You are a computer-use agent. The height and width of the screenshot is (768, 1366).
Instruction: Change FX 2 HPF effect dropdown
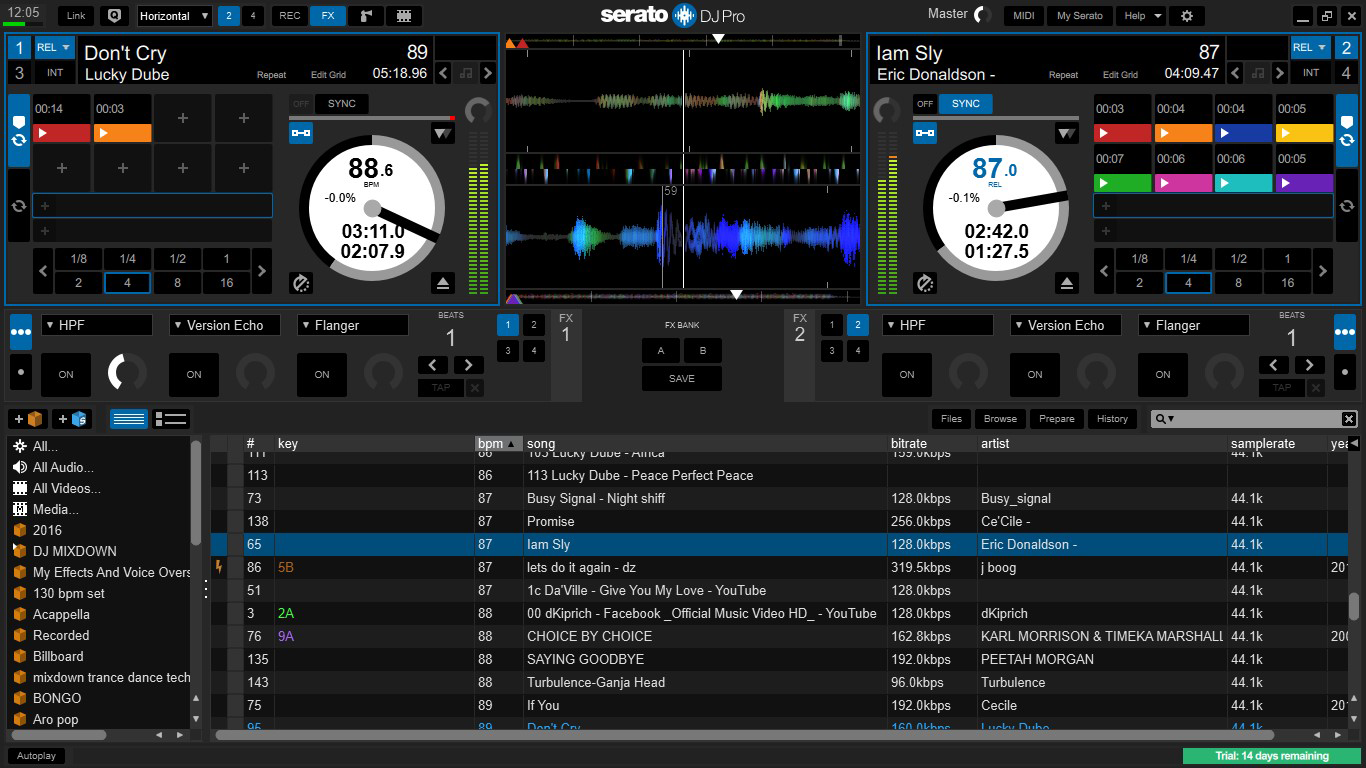pos(938,325)
